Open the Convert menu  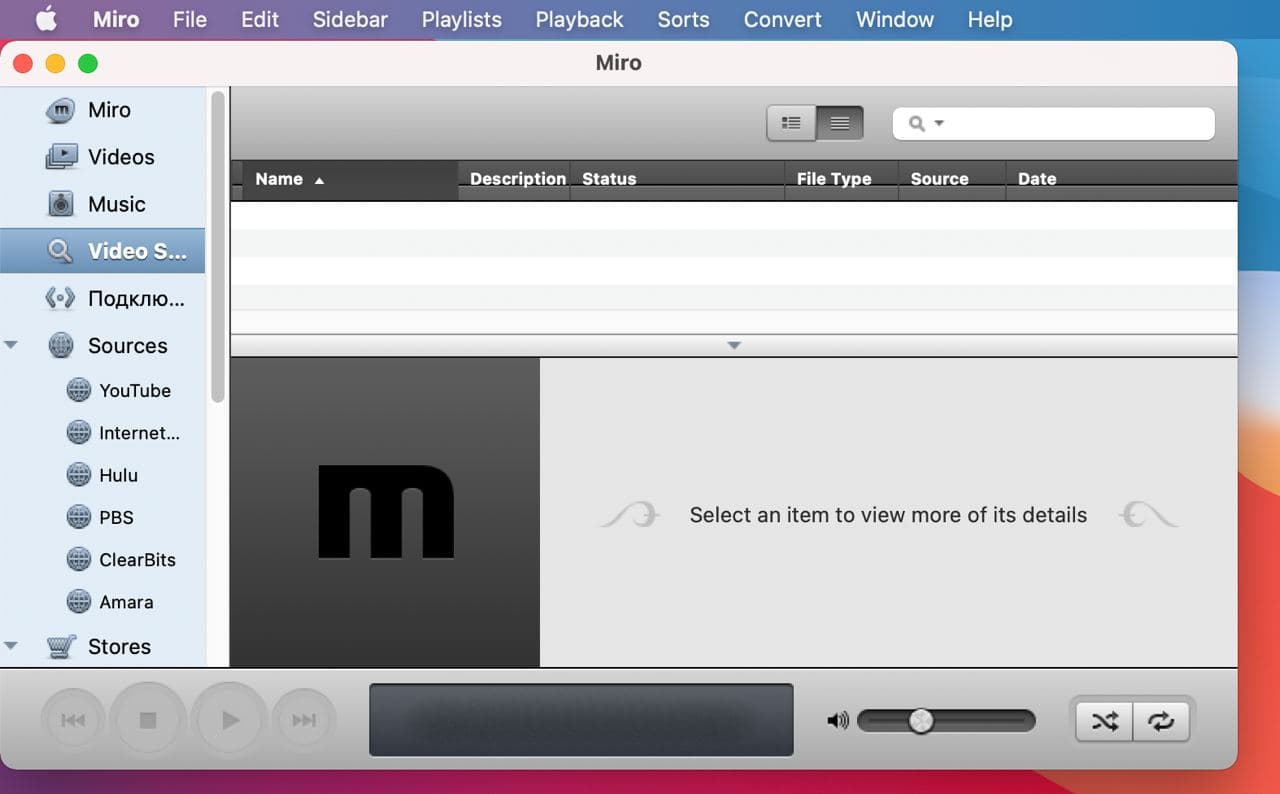click(782, 19)
